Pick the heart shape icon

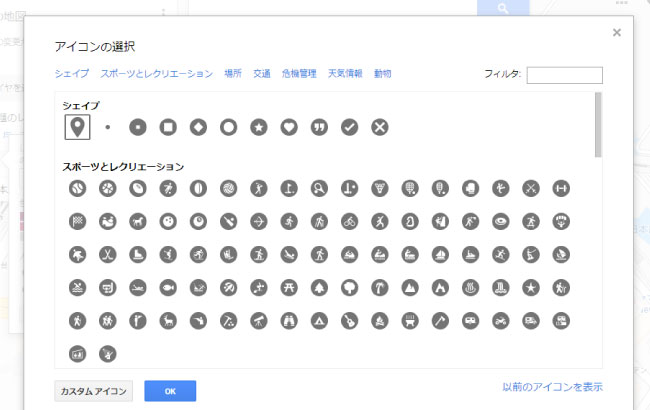pyautogui.click(x=289, y=127)
